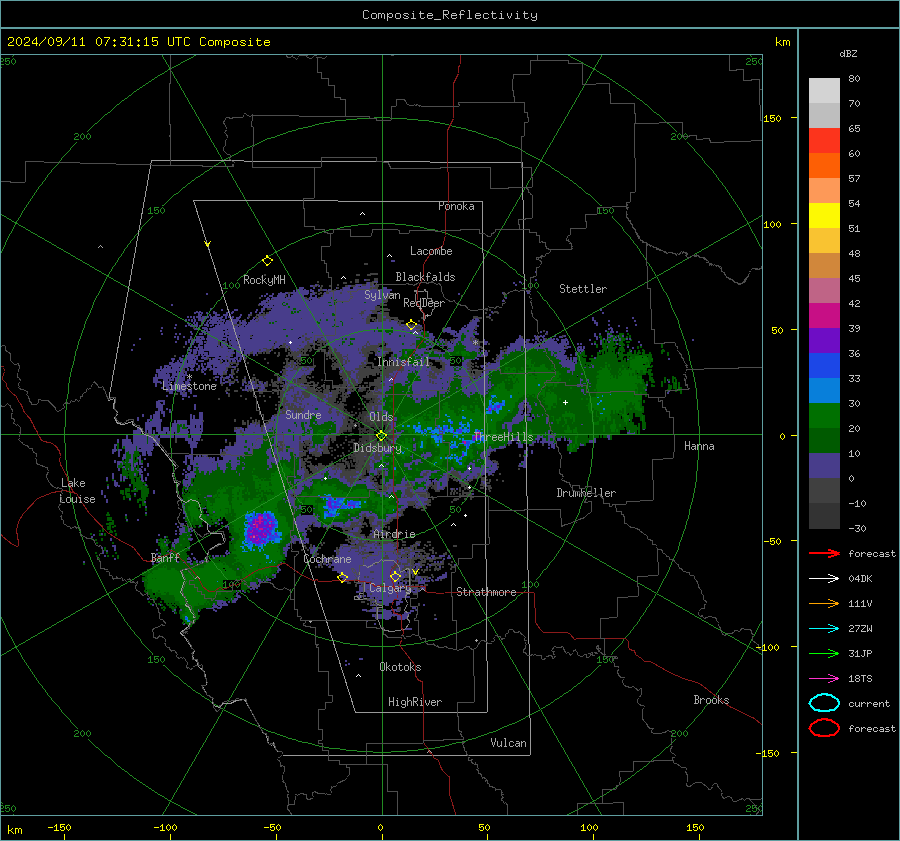900x841 pixels.
Task: Click the dBZ legend heading
Action: pyautogui.click(x=848, y=53)
